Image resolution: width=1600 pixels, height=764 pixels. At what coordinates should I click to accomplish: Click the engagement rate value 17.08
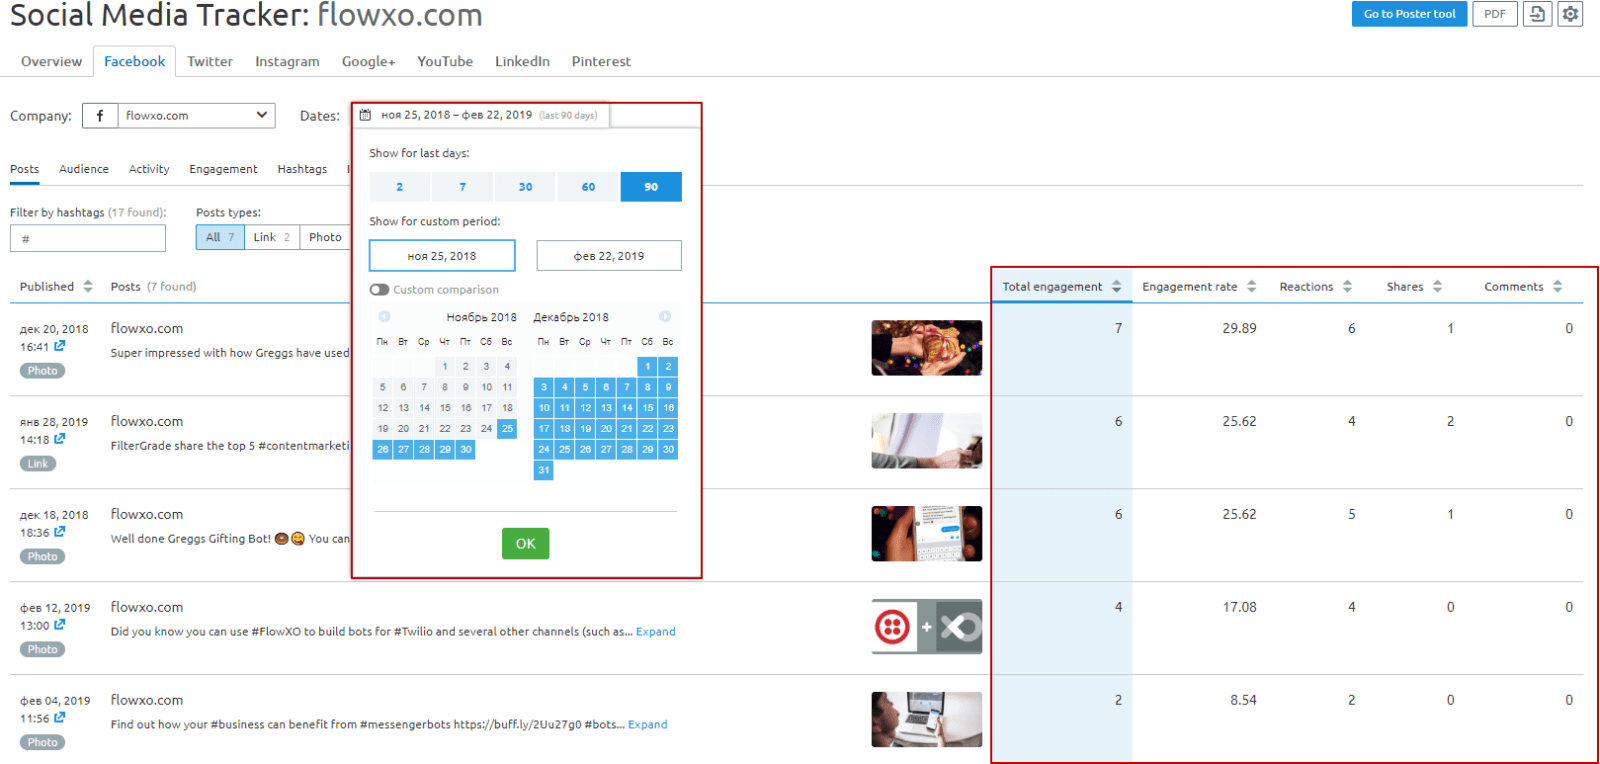point(1239,607)
